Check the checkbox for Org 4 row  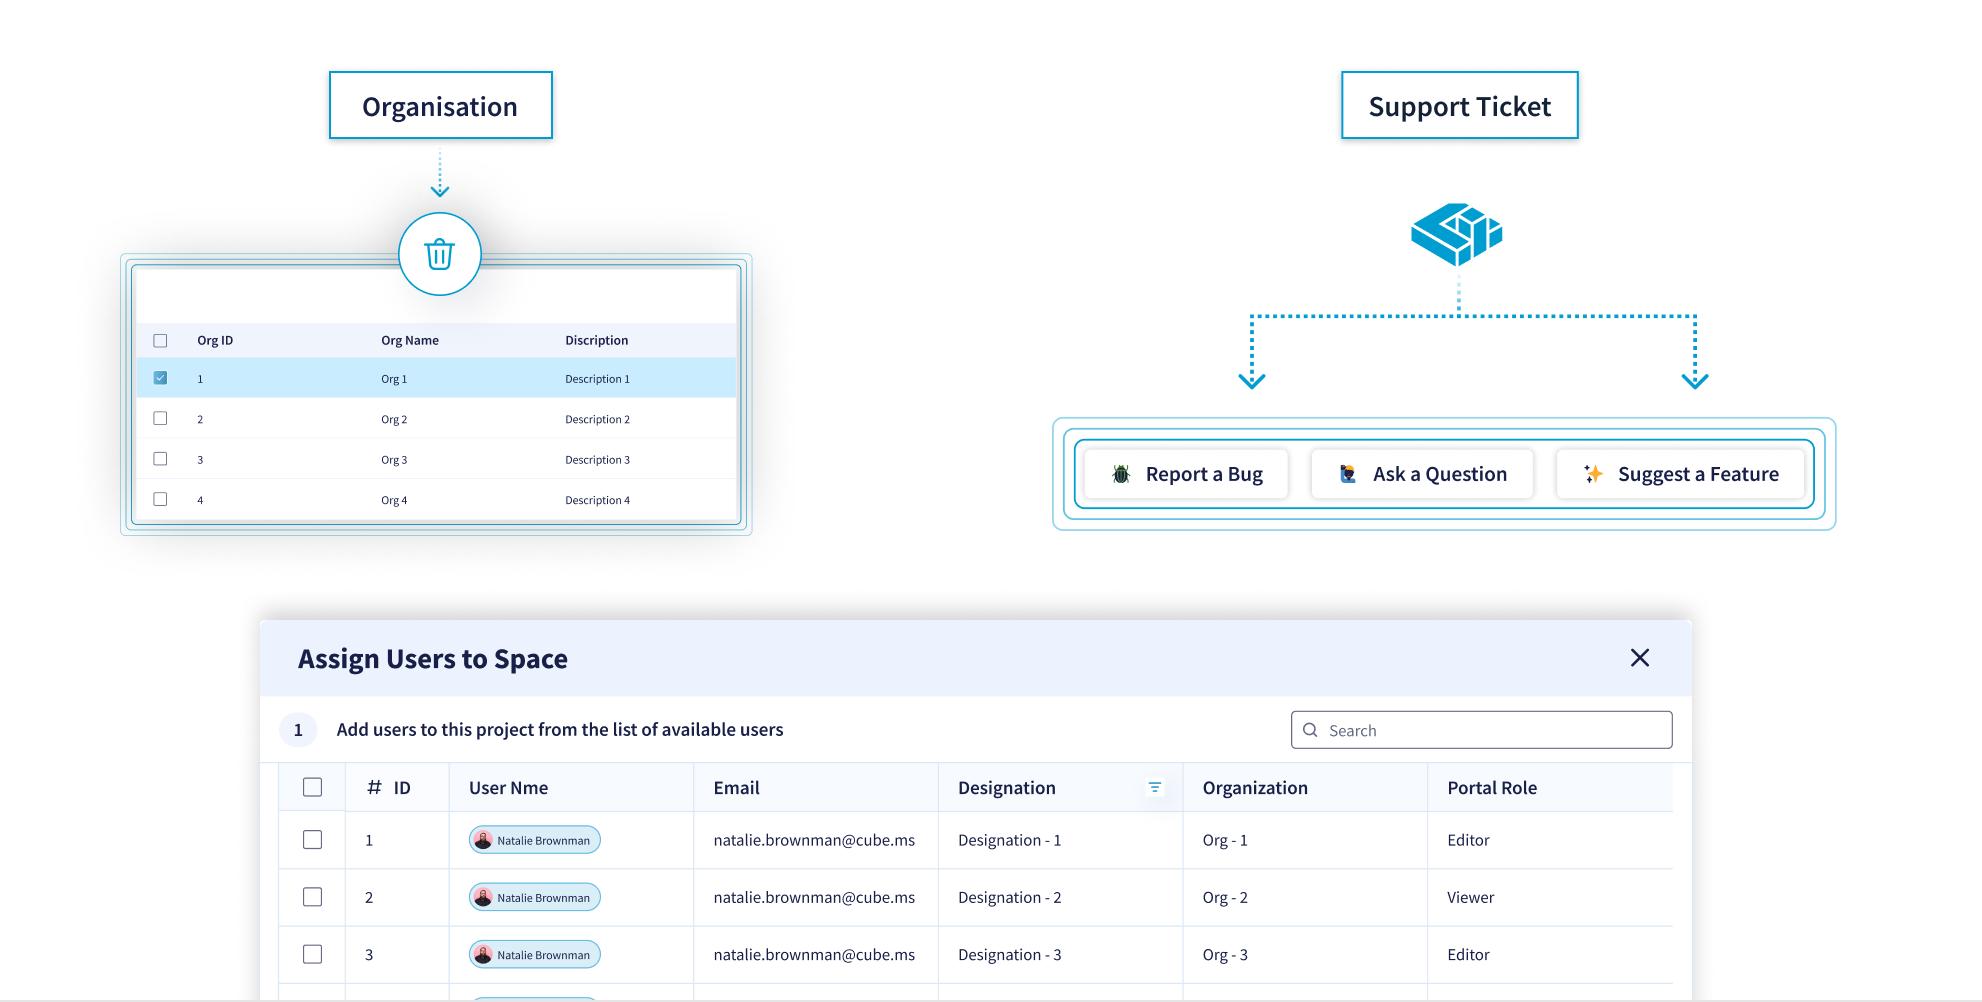160,498
